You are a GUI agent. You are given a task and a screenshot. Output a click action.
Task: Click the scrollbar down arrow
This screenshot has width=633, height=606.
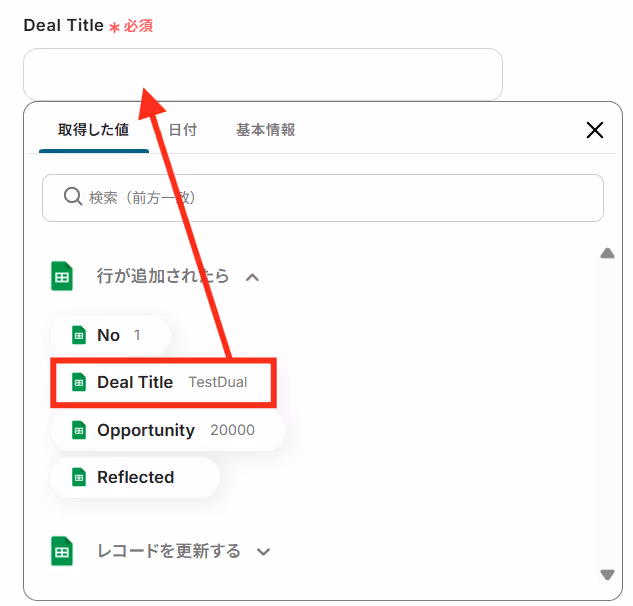(x=607, y=575)
